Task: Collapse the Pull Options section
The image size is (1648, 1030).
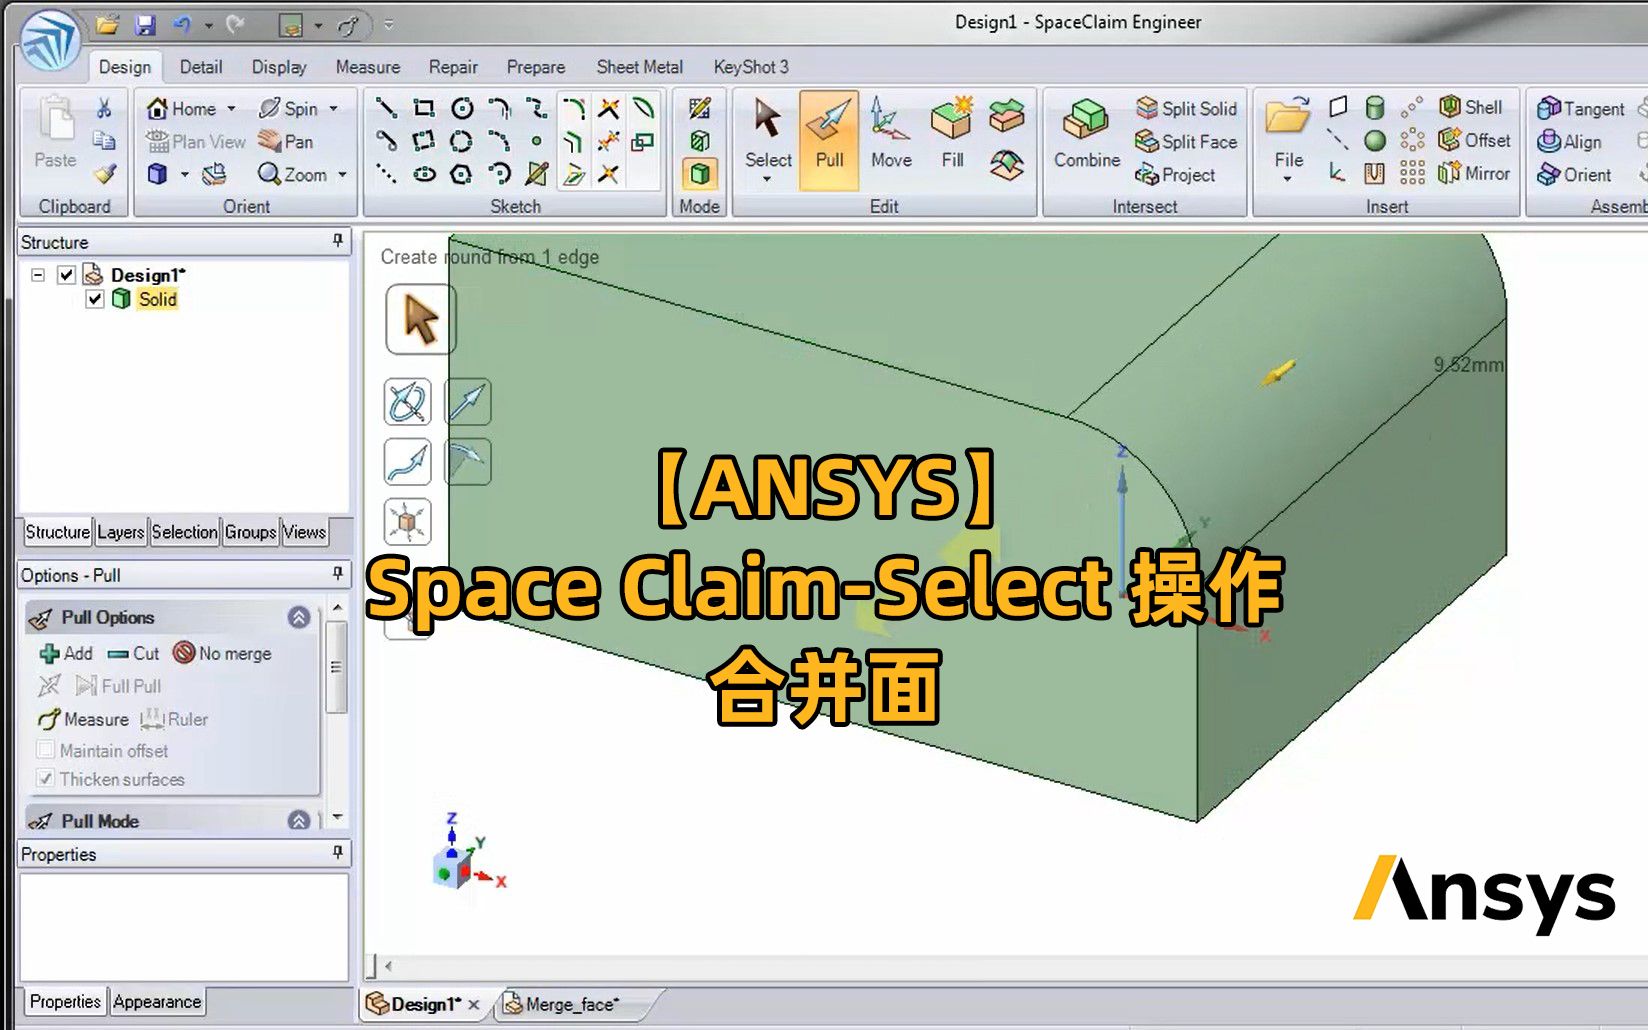Action: point(299,617)
